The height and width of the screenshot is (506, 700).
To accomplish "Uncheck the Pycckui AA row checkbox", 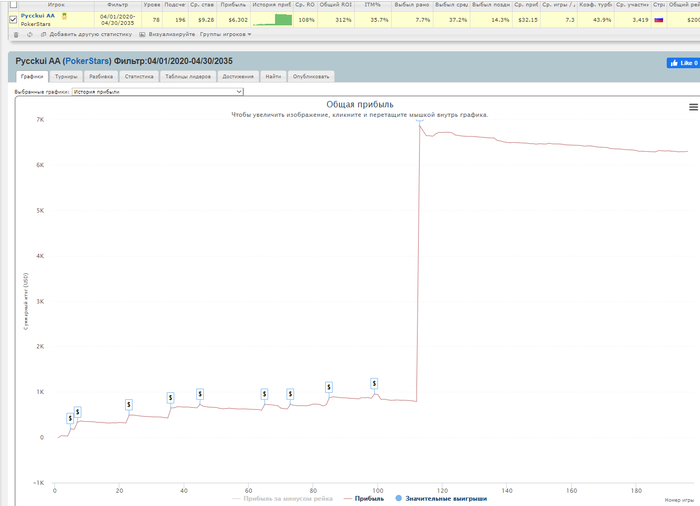I will 13,20.
